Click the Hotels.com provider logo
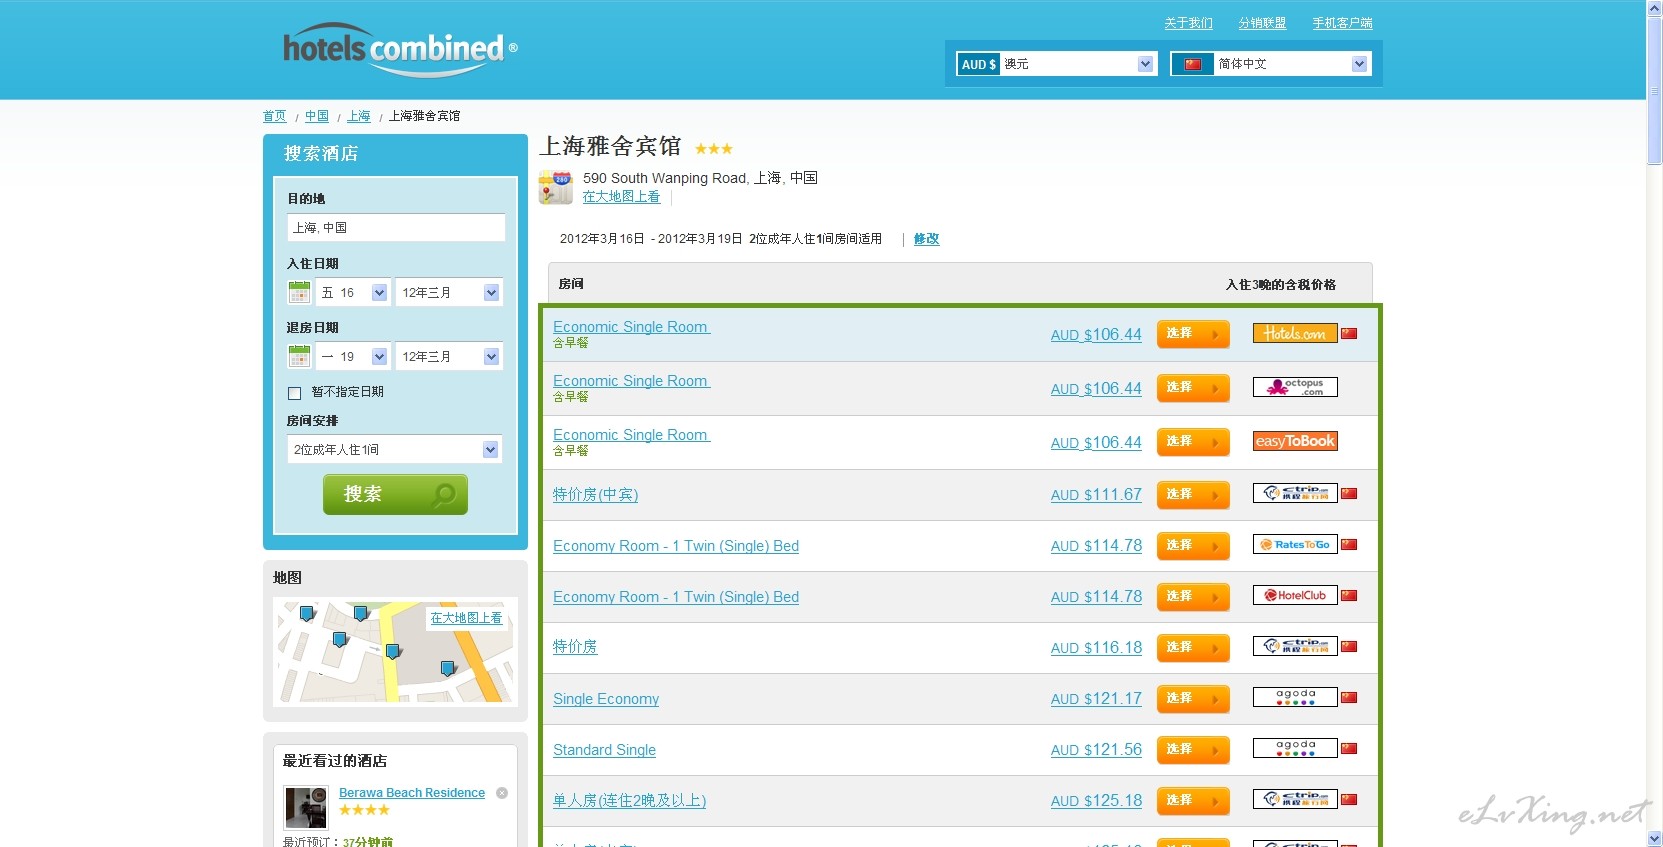This screenshot has height=847, width=1663. coord(1295,333)
